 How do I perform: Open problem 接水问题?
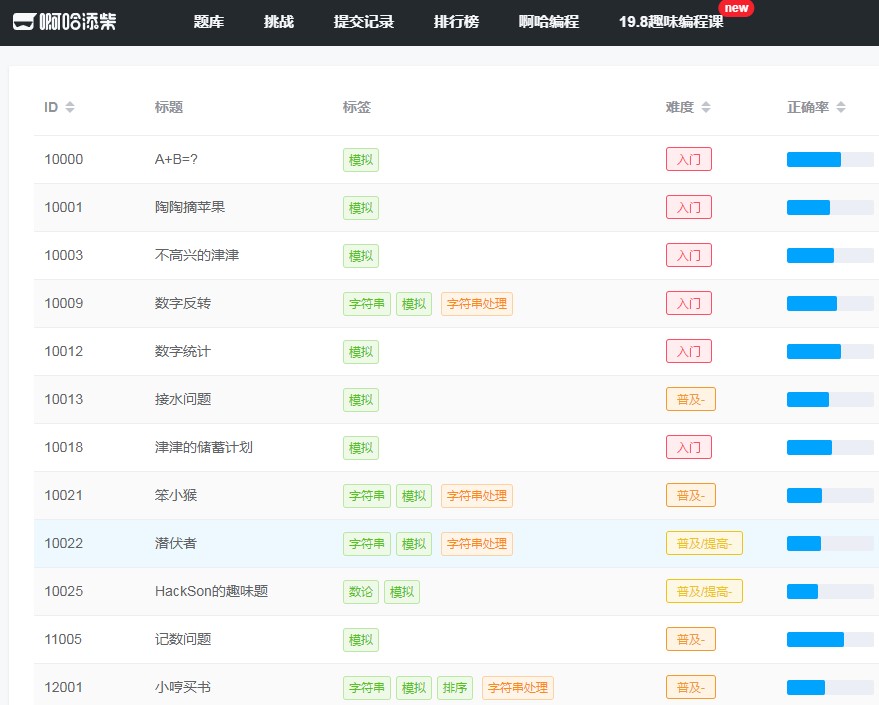point(183,400)
